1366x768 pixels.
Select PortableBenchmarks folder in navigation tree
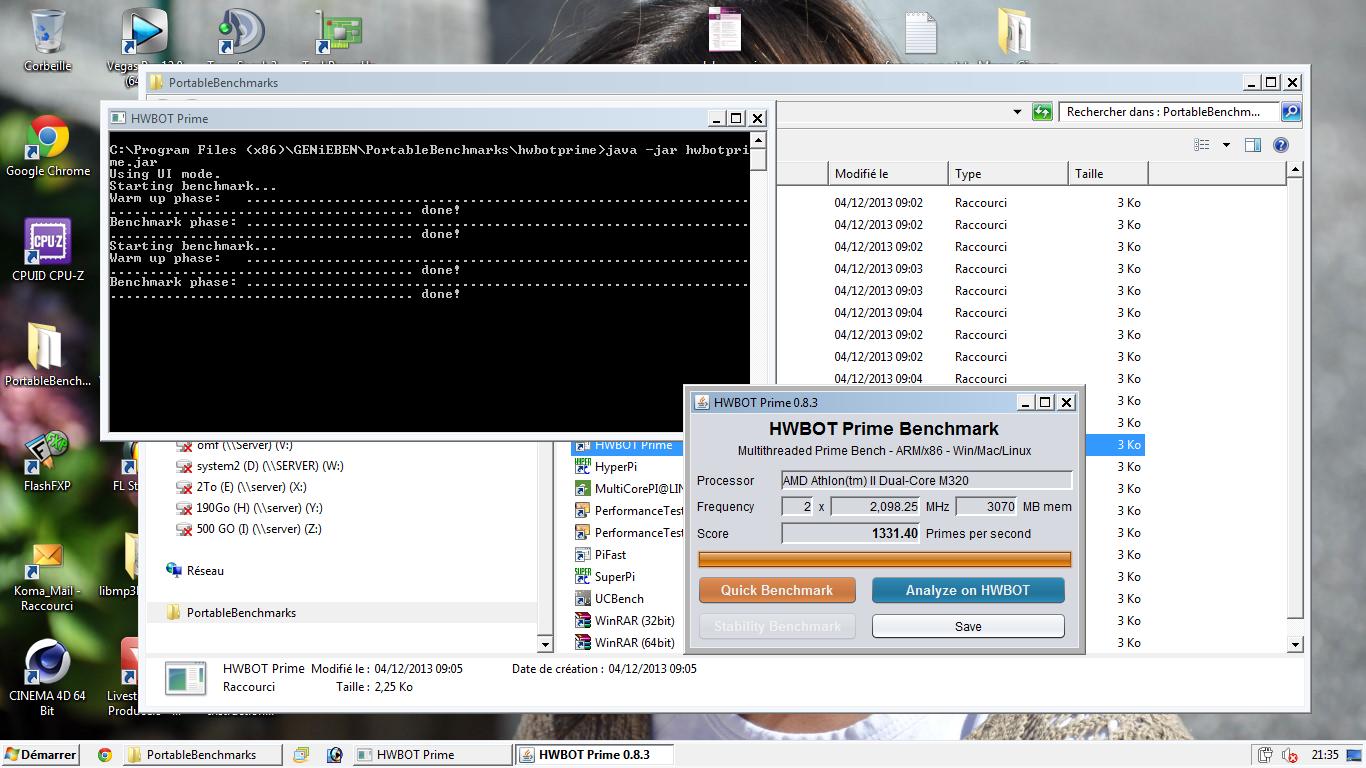point(231,613)
